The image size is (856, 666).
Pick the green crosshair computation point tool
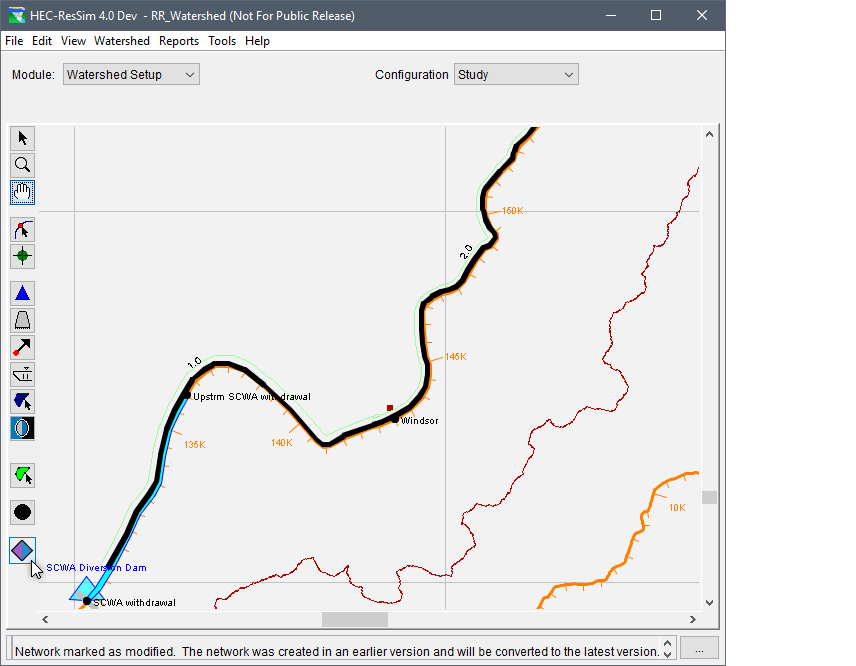22,256
